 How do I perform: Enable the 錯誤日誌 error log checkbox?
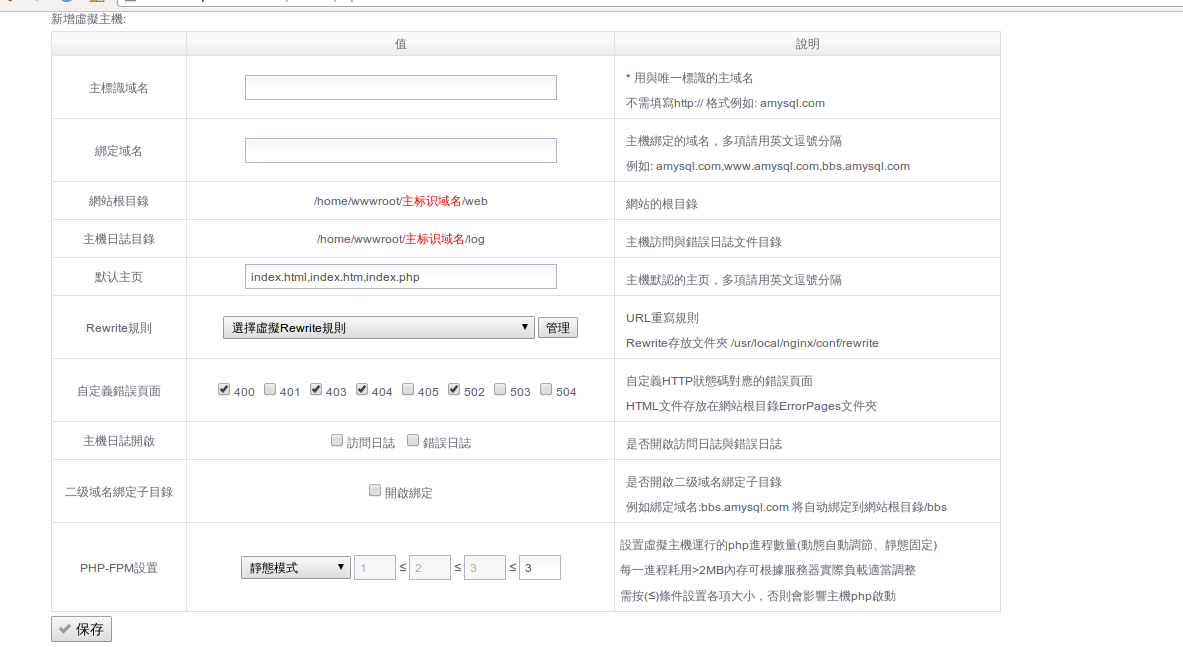point(413,440)
